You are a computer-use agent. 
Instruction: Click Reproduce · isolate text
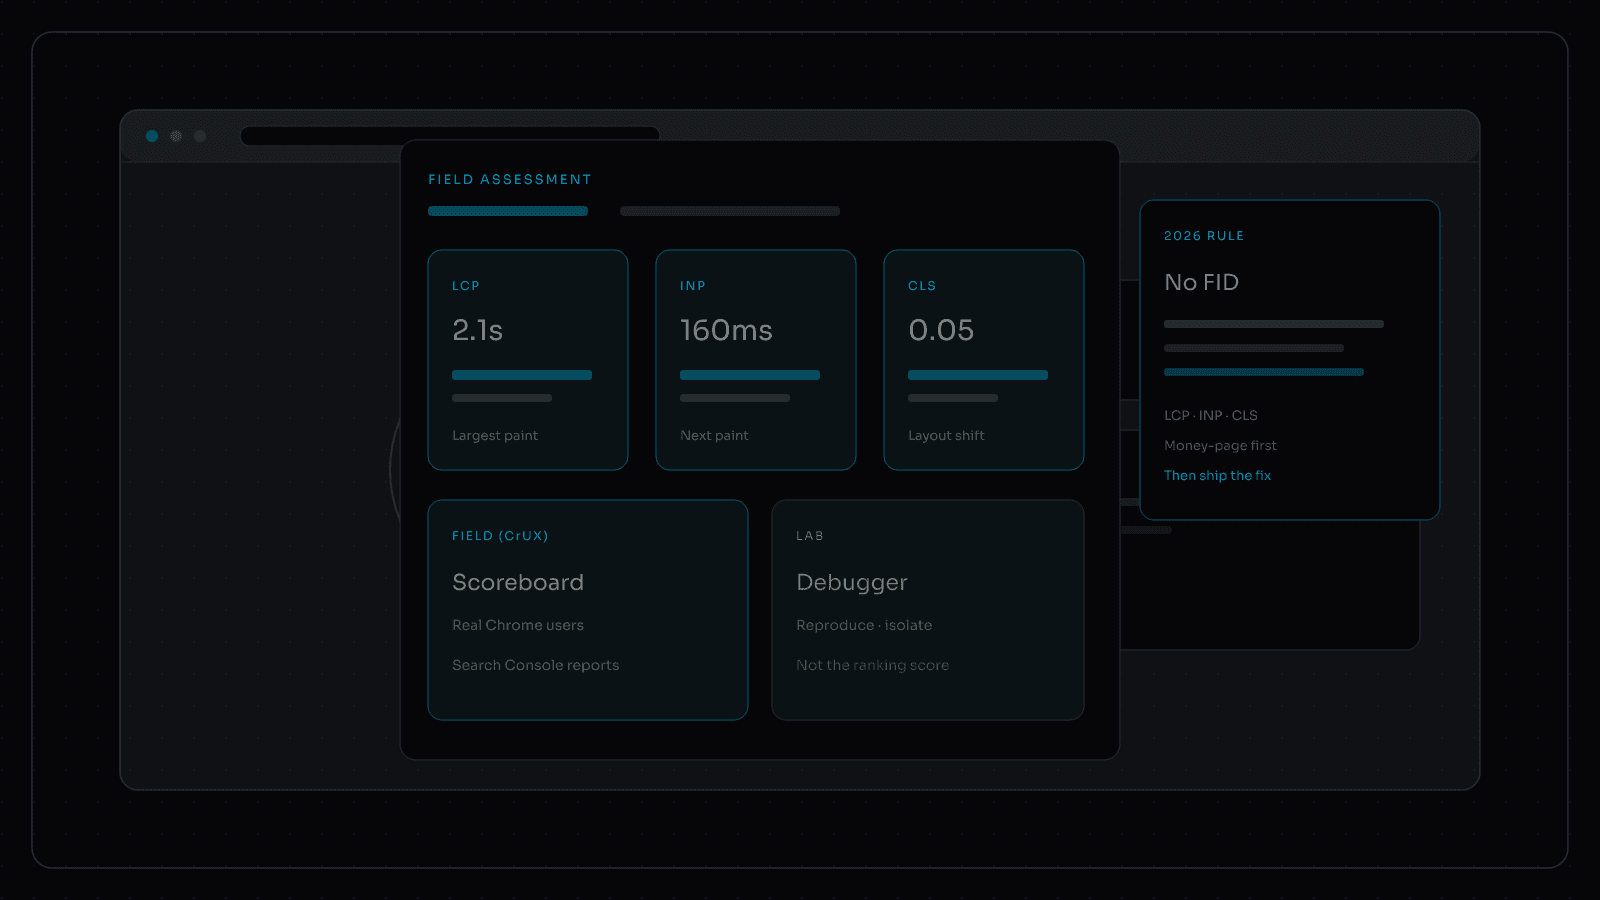pyautogui.click(x=864, y=625)
